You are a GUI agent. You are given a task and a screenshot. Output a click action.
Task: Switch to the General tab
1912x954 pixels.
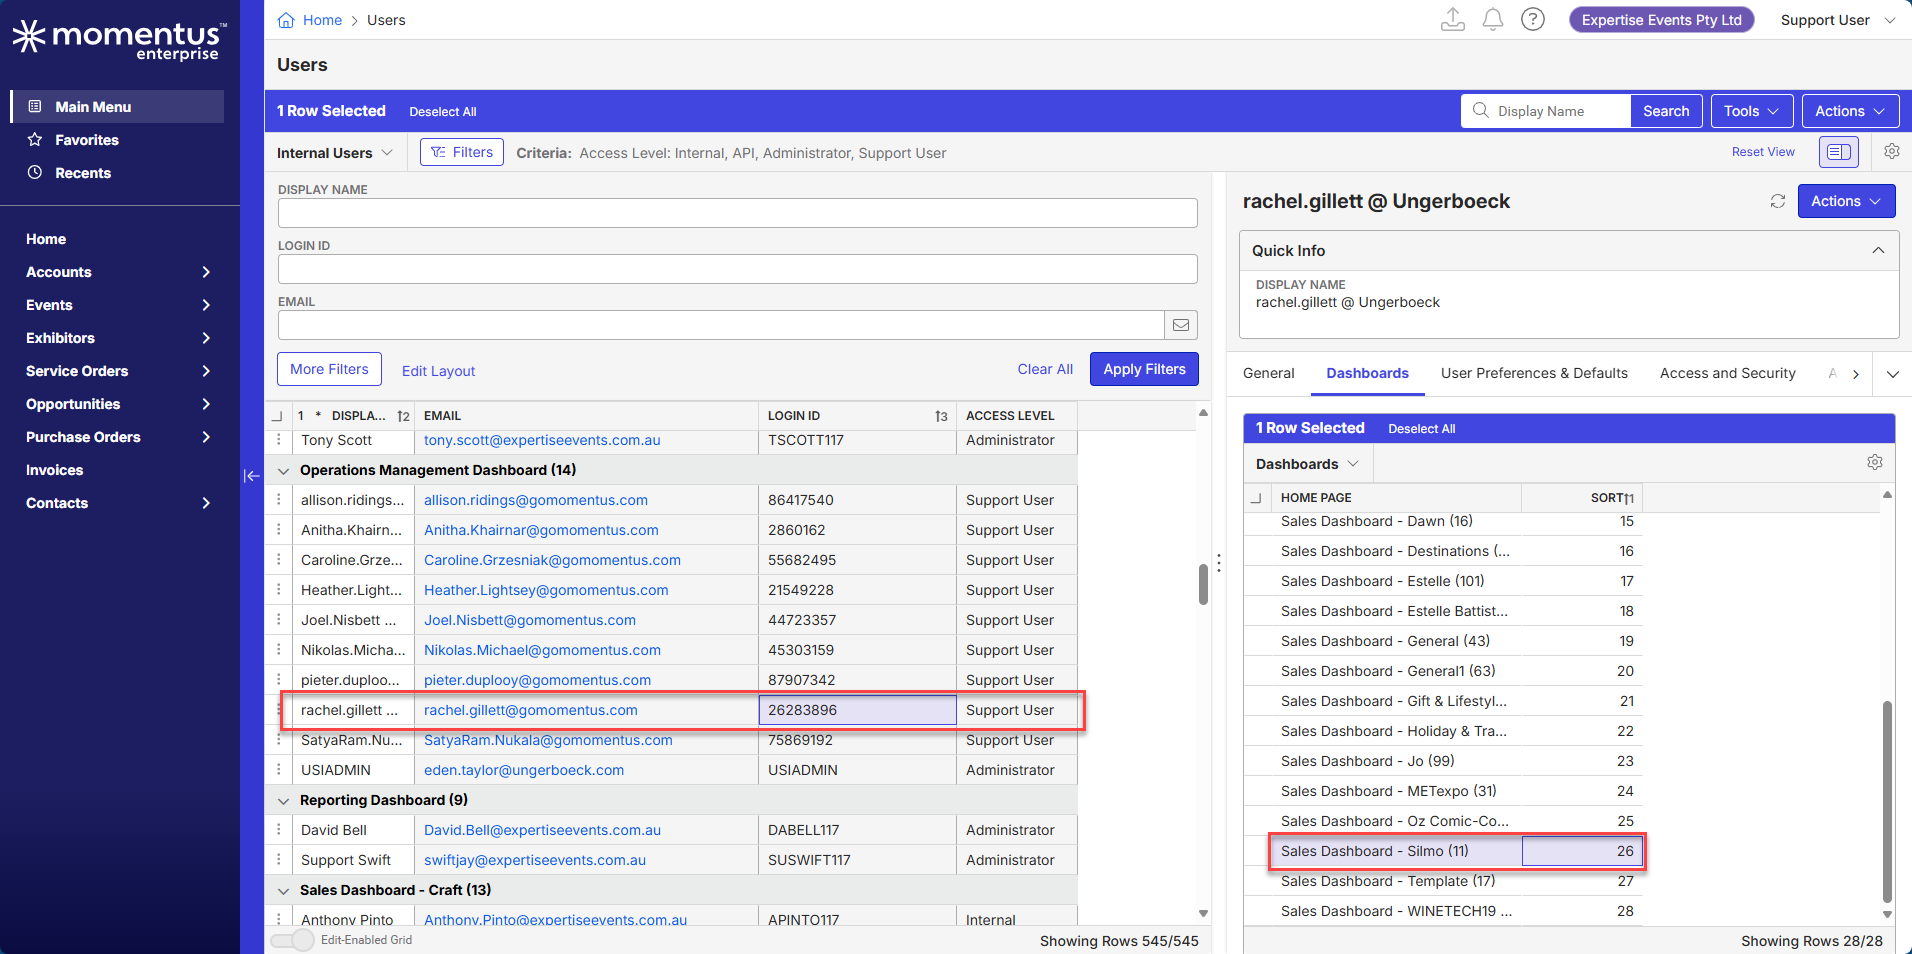[1268, 373]
